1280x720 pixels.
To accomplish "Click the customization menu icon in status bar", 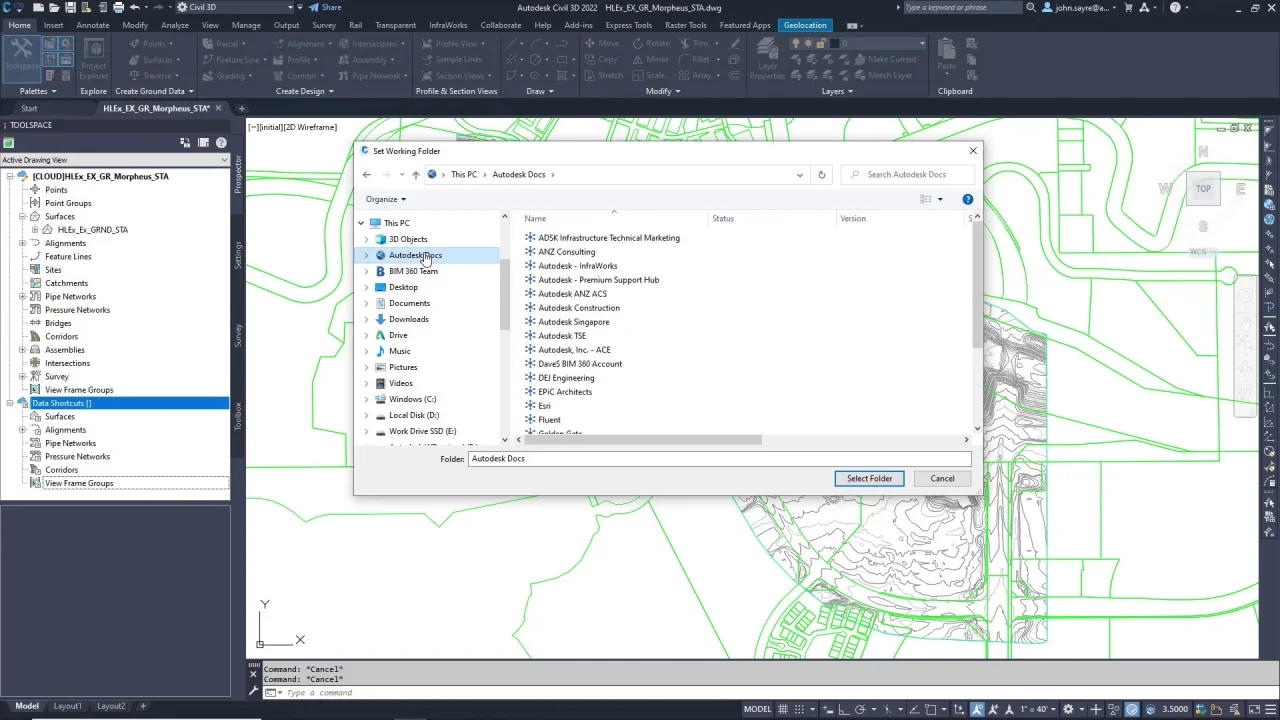I will point(1270,709).
